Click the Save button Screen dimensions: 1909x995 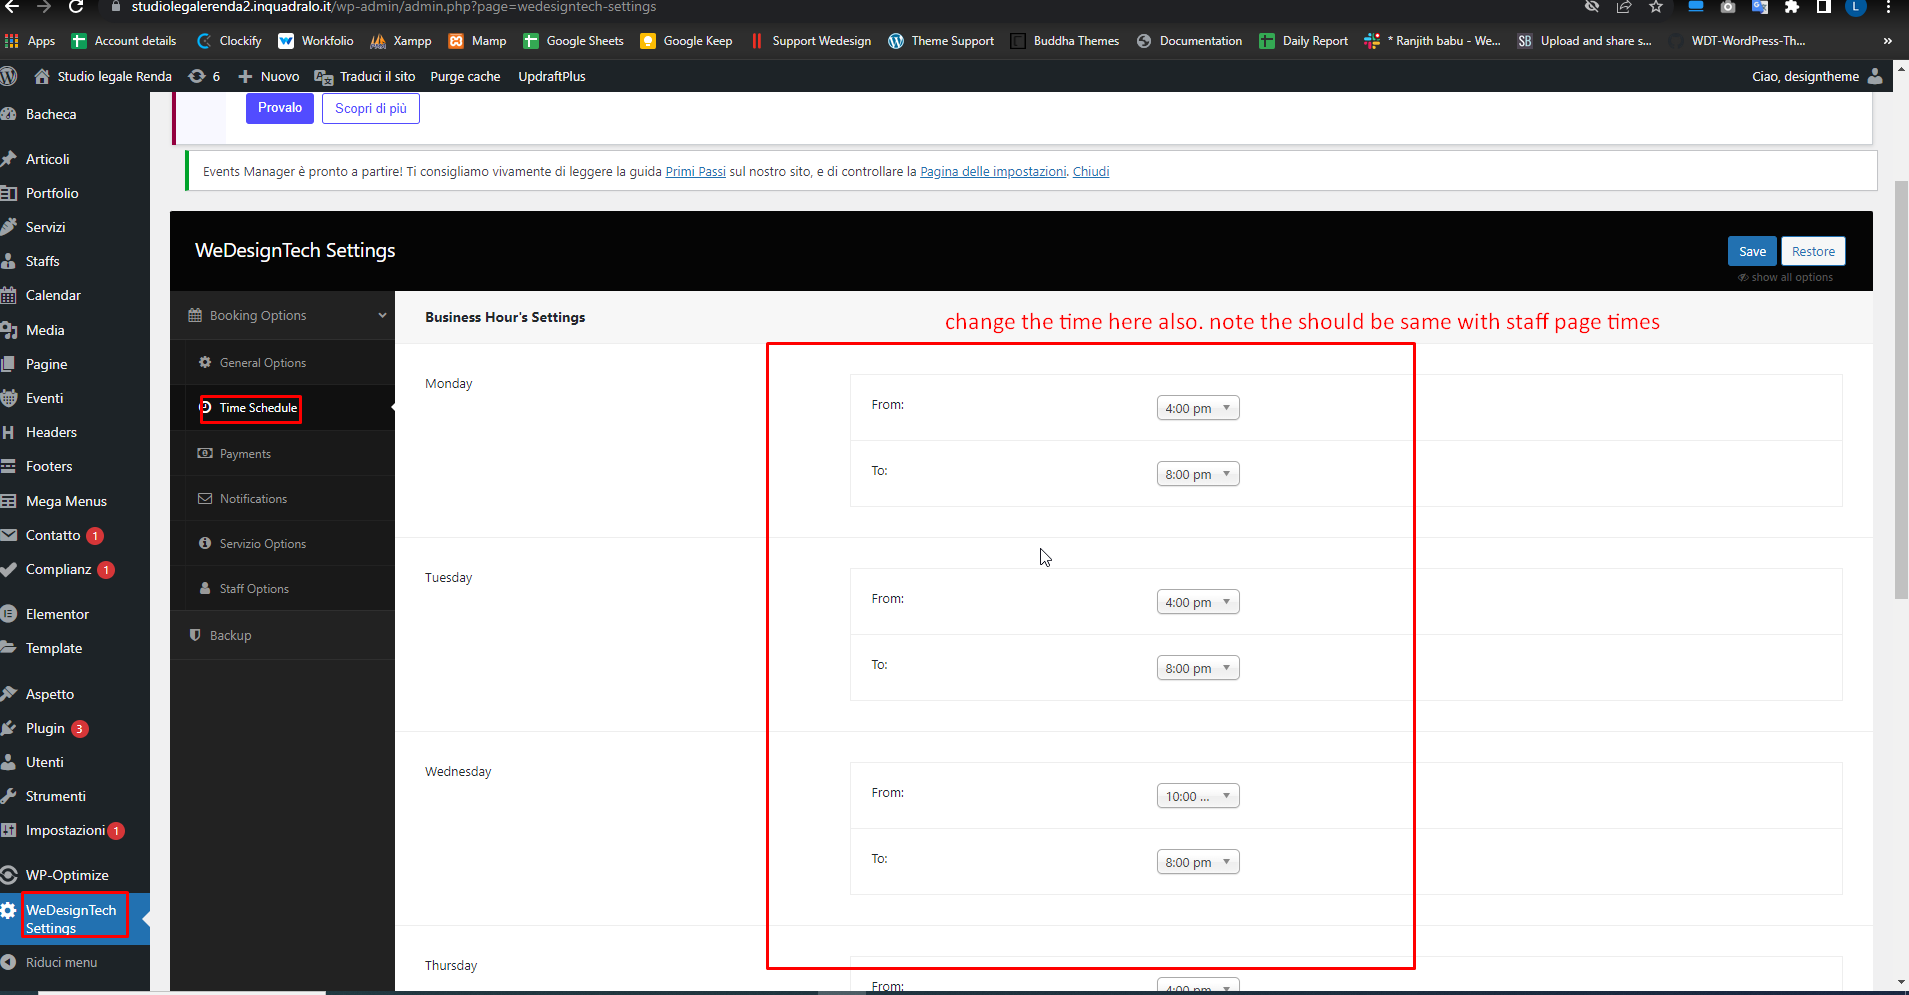click(1752, 252)
